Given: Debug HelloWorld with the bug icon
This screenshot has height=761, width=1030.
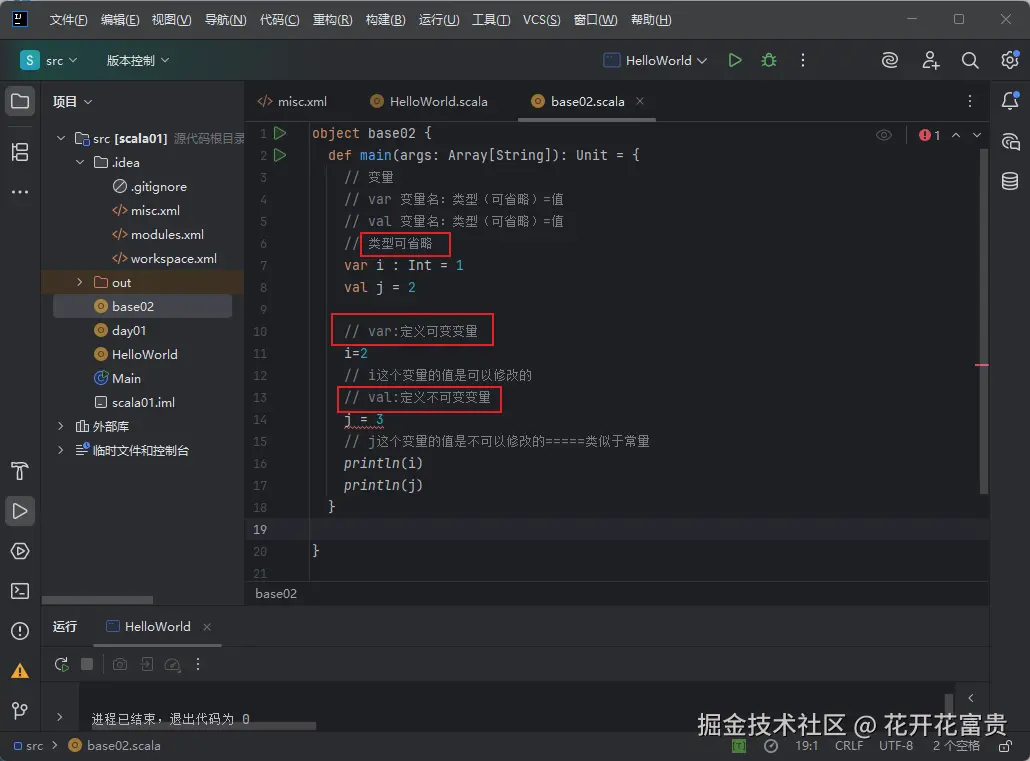Looking at the screenshot, I should pyautogui.click(x=769, y=60).
